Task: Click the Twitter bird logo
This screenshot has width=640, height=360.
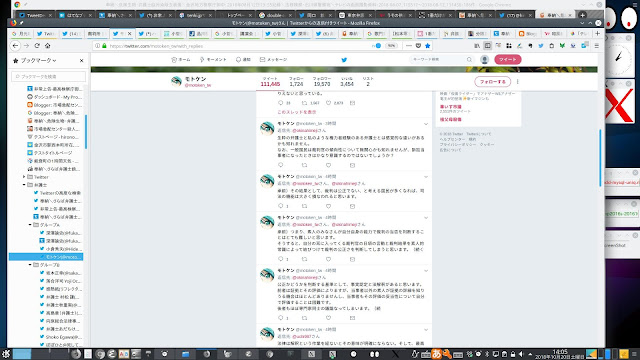Action: click(344, 60)
